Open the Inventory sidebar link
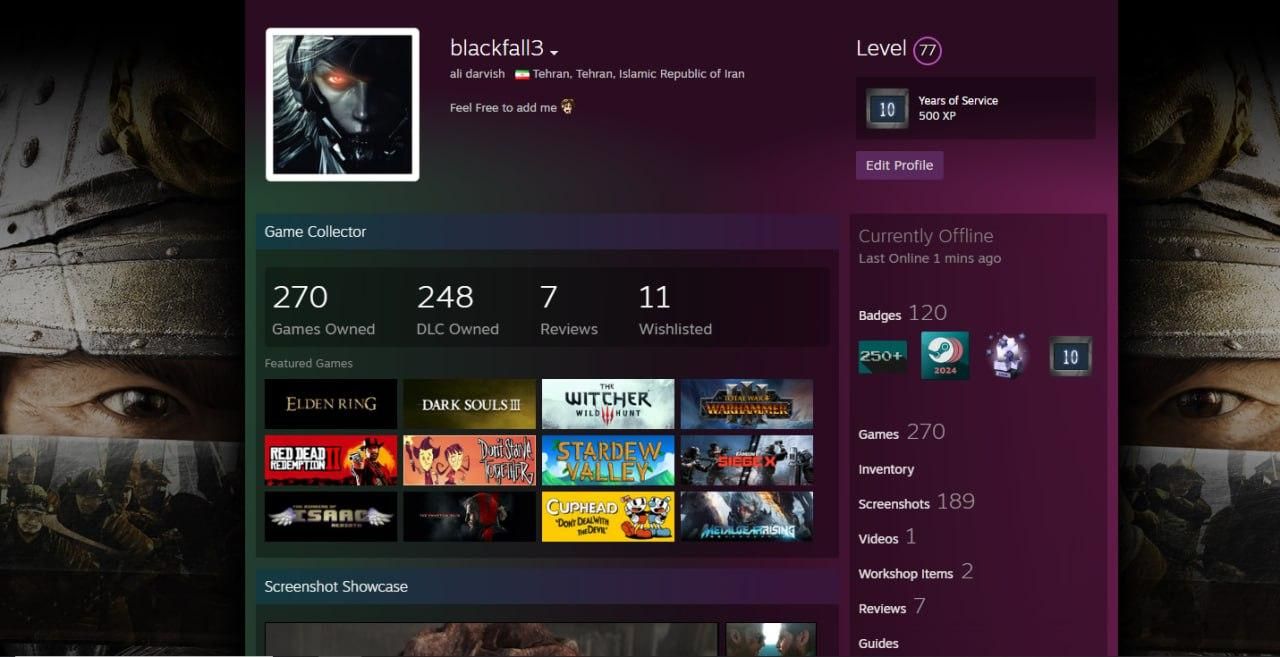Screen dimensions: 1280x657 click(886, 469)
